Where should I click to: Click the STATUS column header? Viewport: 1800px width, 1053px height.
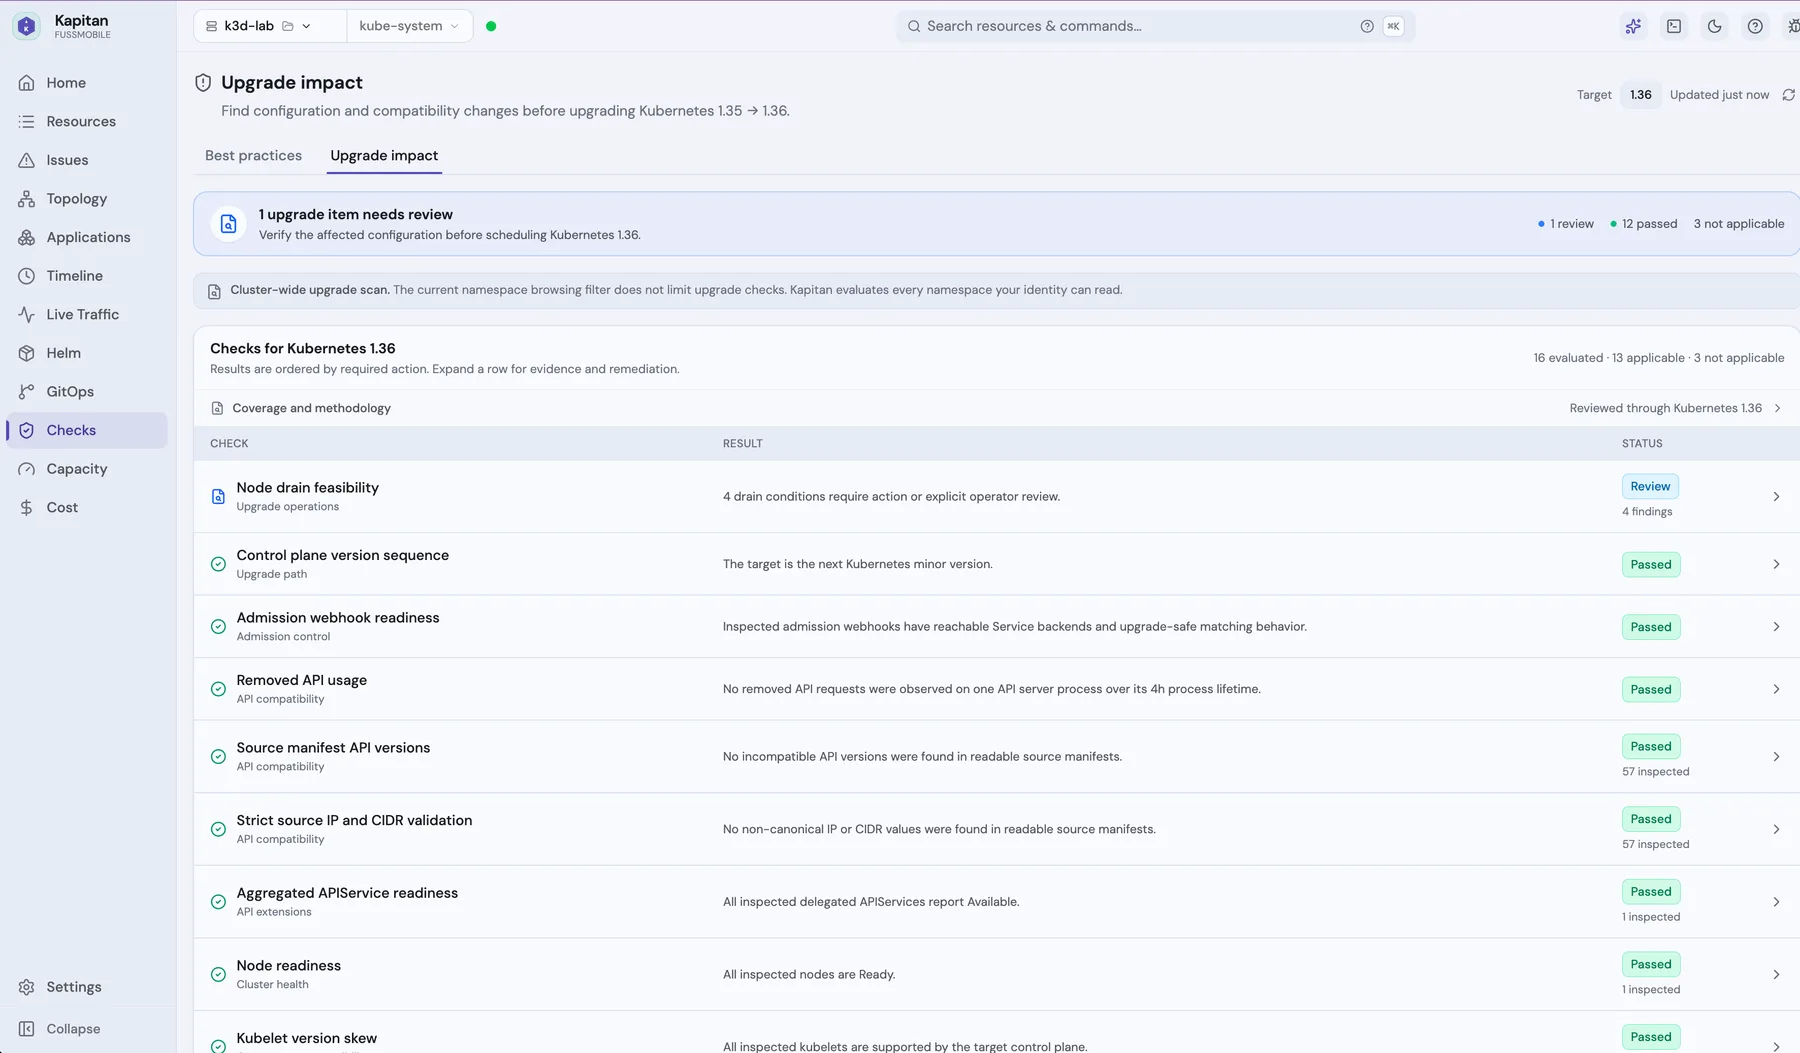tap(1642, 444)
